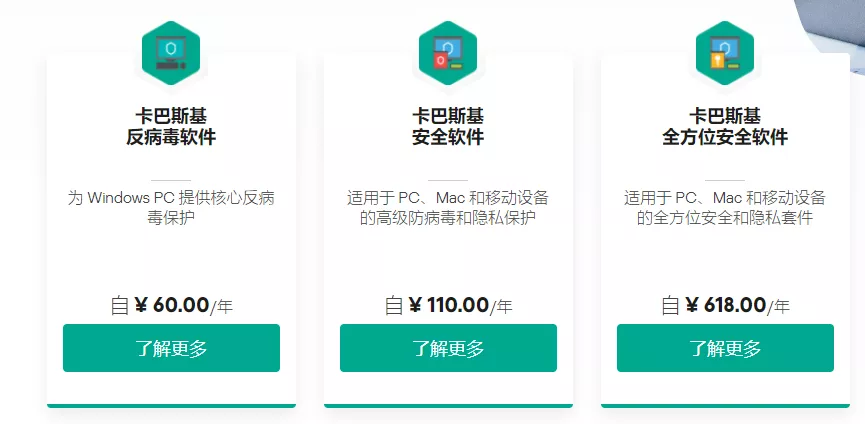
Task: Click the divider line under 卡巴斯基 安全软件 heading
Action: (x=448, y=180)
